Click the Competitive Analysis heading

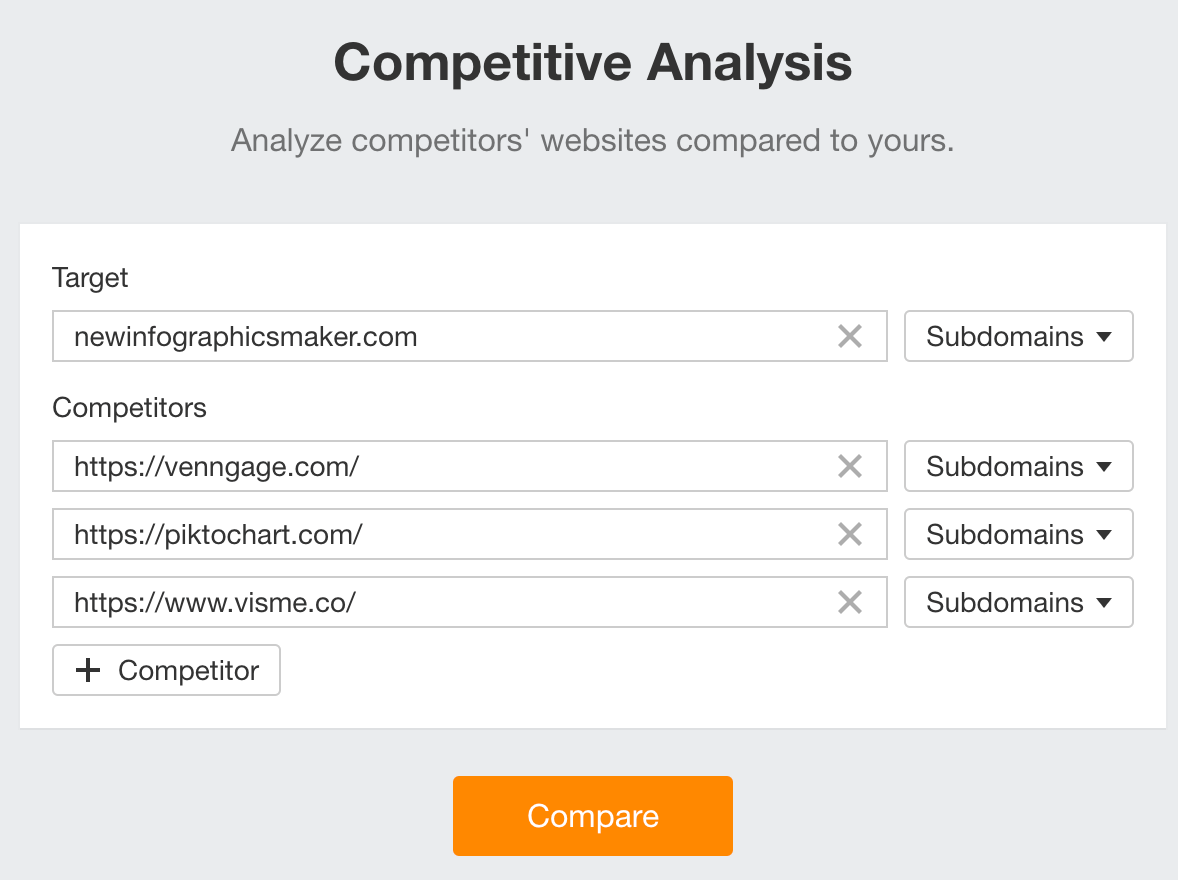coord(592,62)
